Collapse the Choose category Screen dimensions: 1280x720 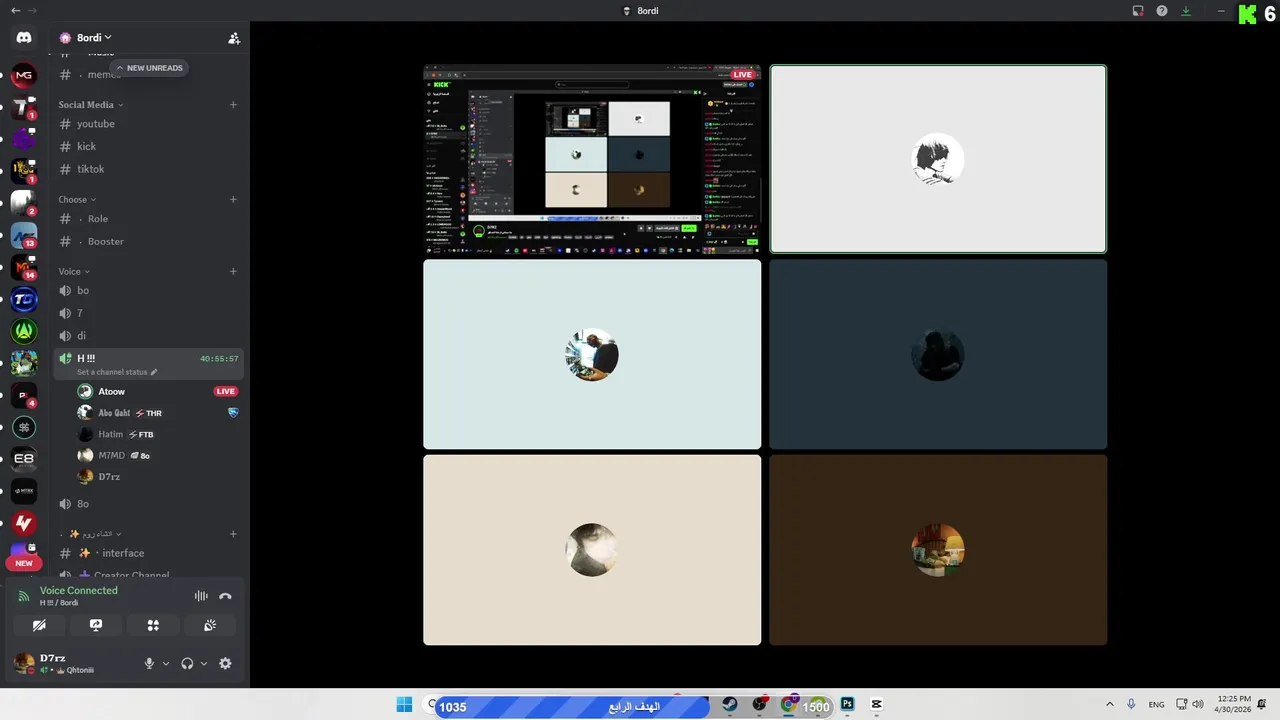click(77, 199)
